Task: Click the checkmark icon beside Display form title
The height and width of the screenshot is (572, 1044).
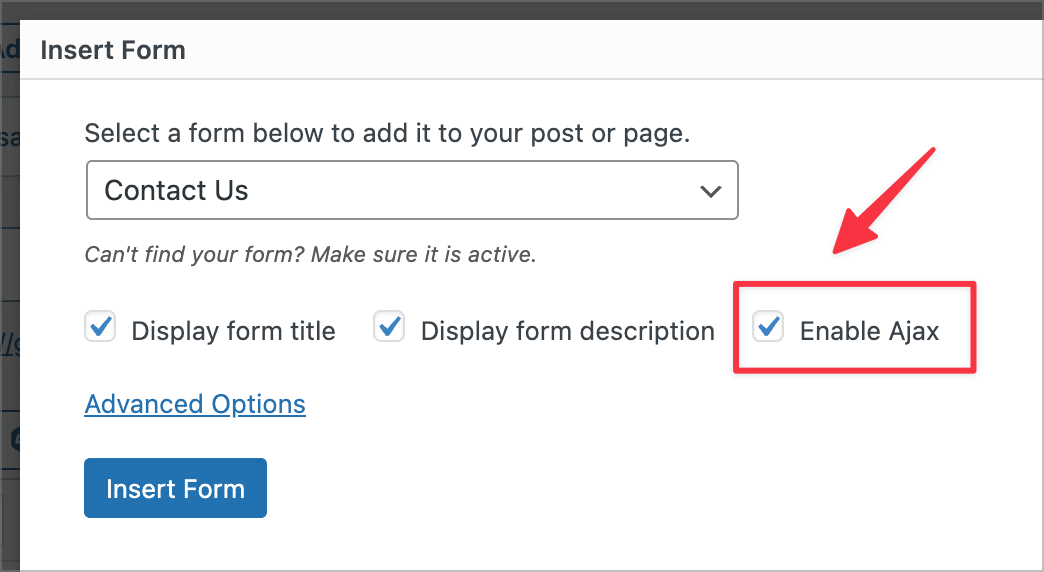Action: 100,326
